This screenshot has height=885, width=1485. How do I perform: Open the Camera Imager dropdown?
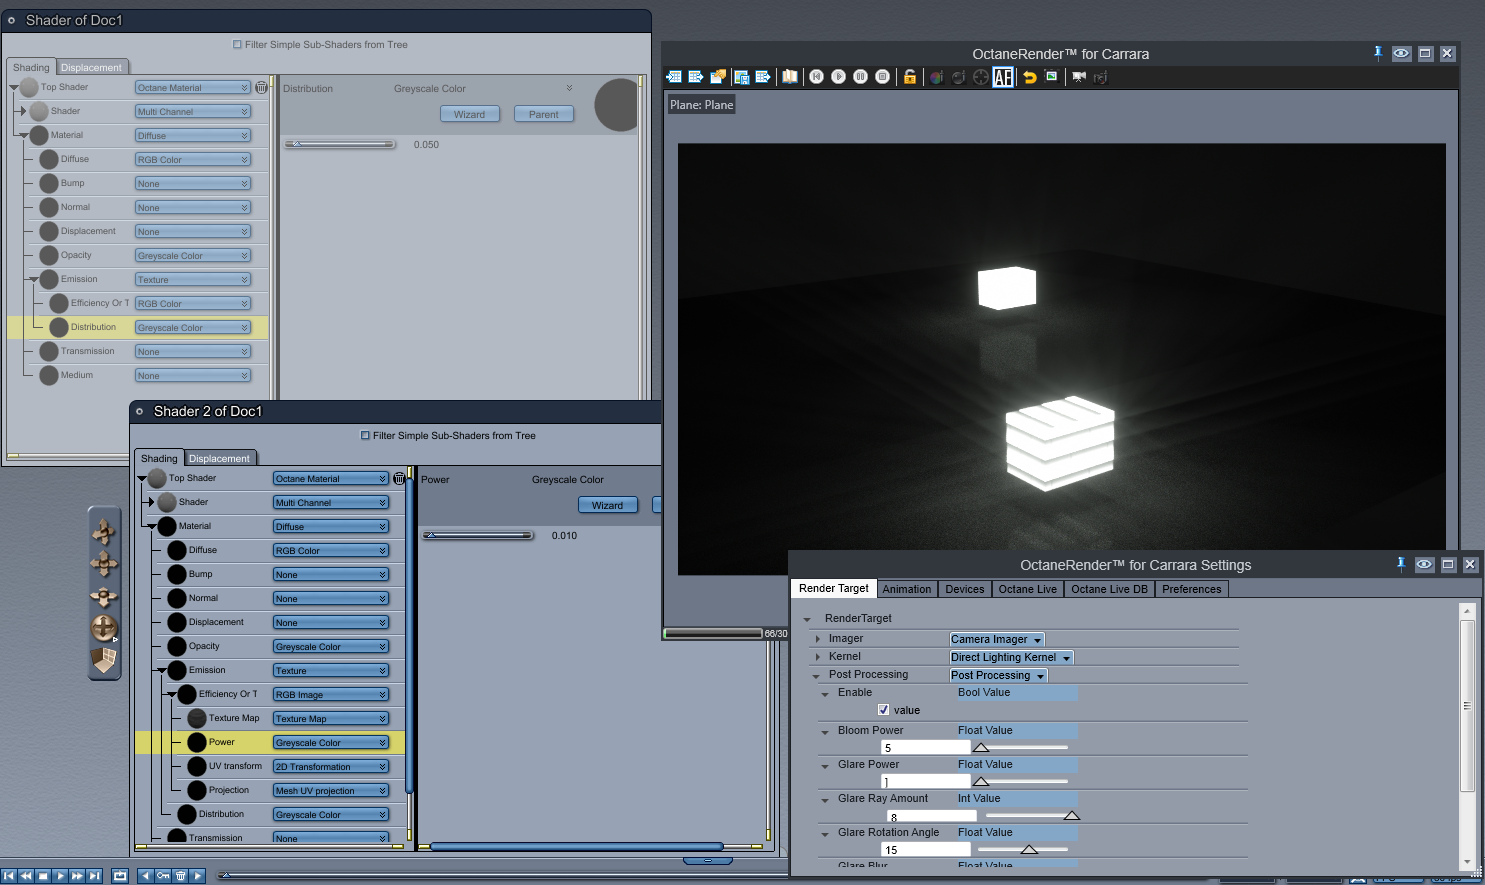click(997, 639)
